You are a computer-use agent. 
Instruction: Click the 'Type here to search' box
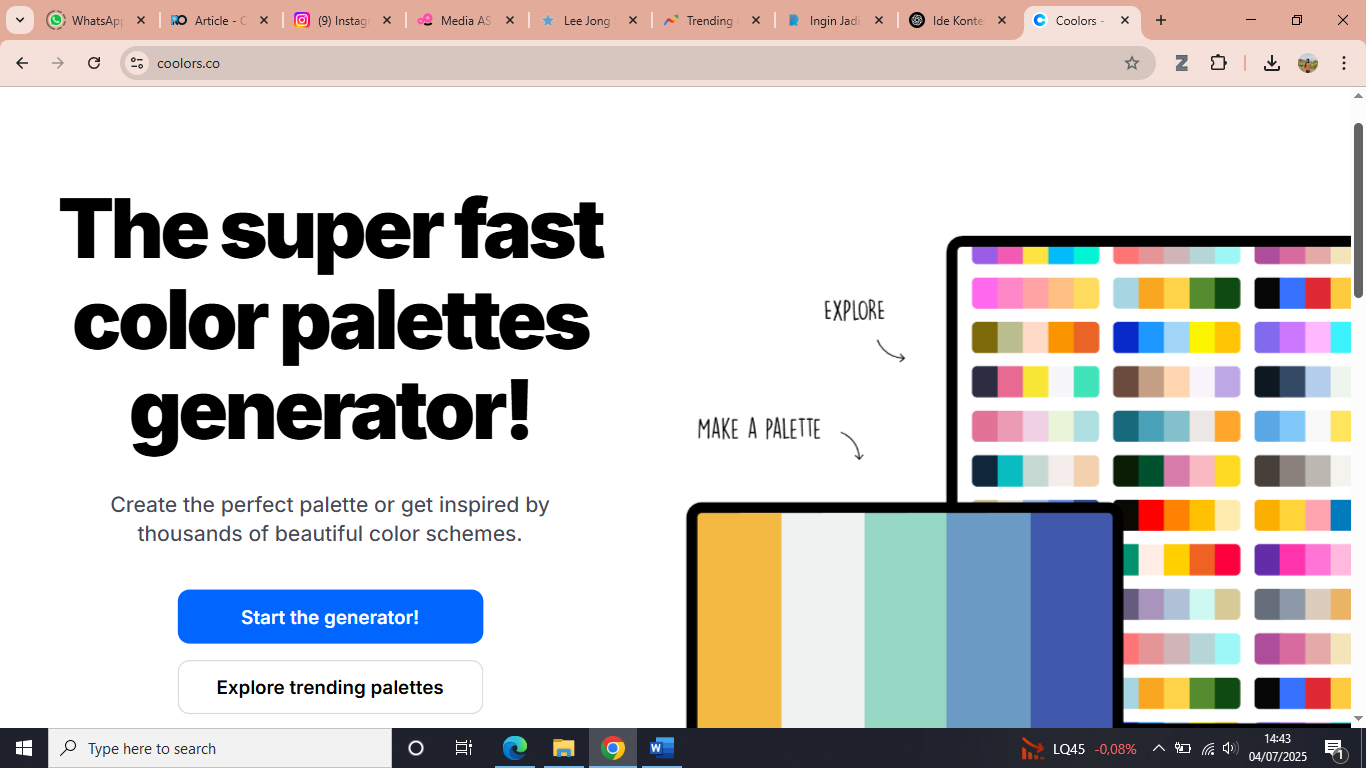pos(220,748)
